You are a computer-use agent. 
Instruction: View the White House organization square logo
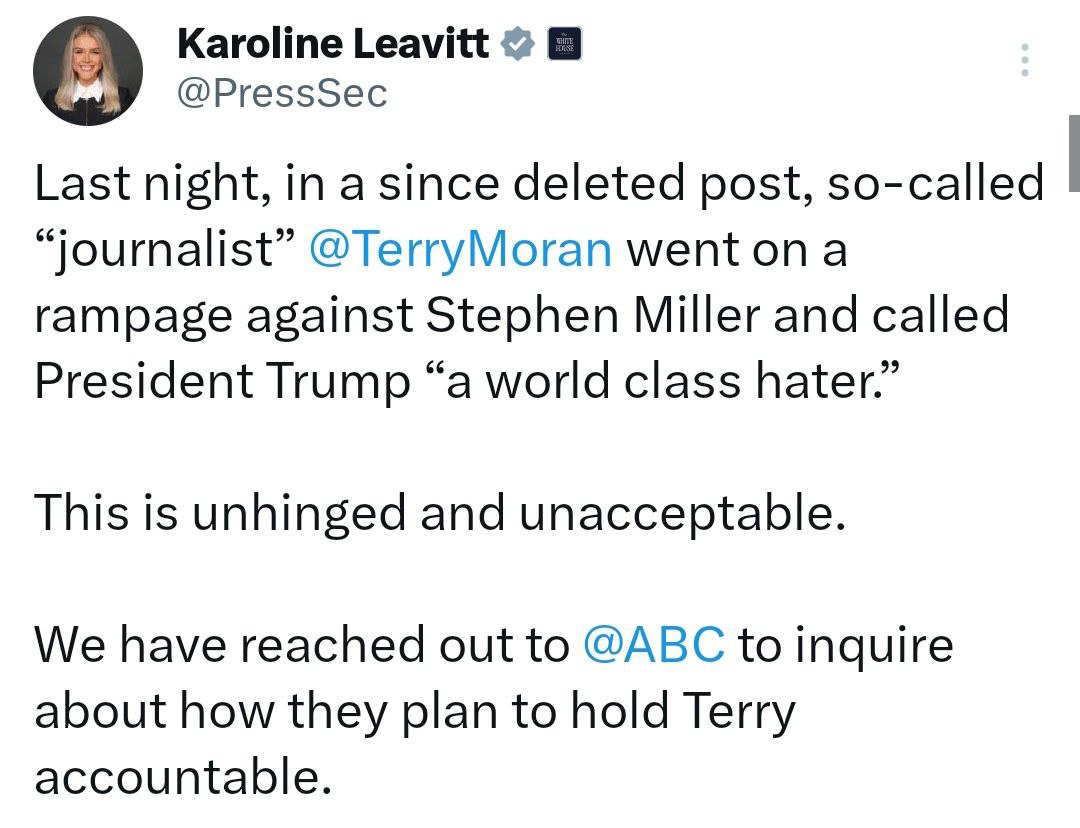pyautogui.click(x=565, y=43)
